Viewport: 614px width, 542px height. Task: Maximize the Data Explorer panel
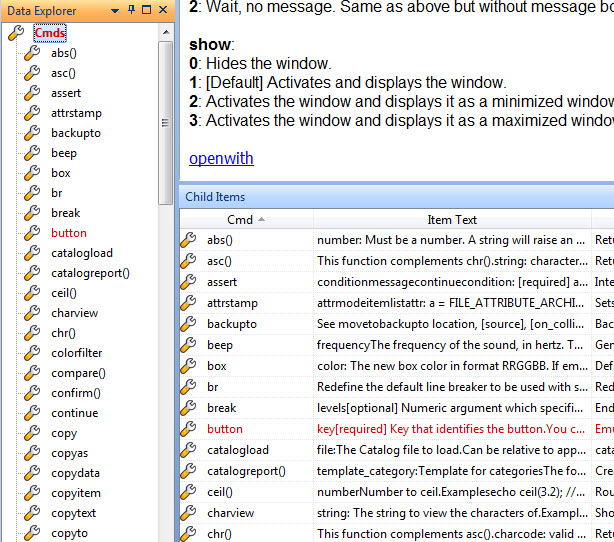[147, 10]
